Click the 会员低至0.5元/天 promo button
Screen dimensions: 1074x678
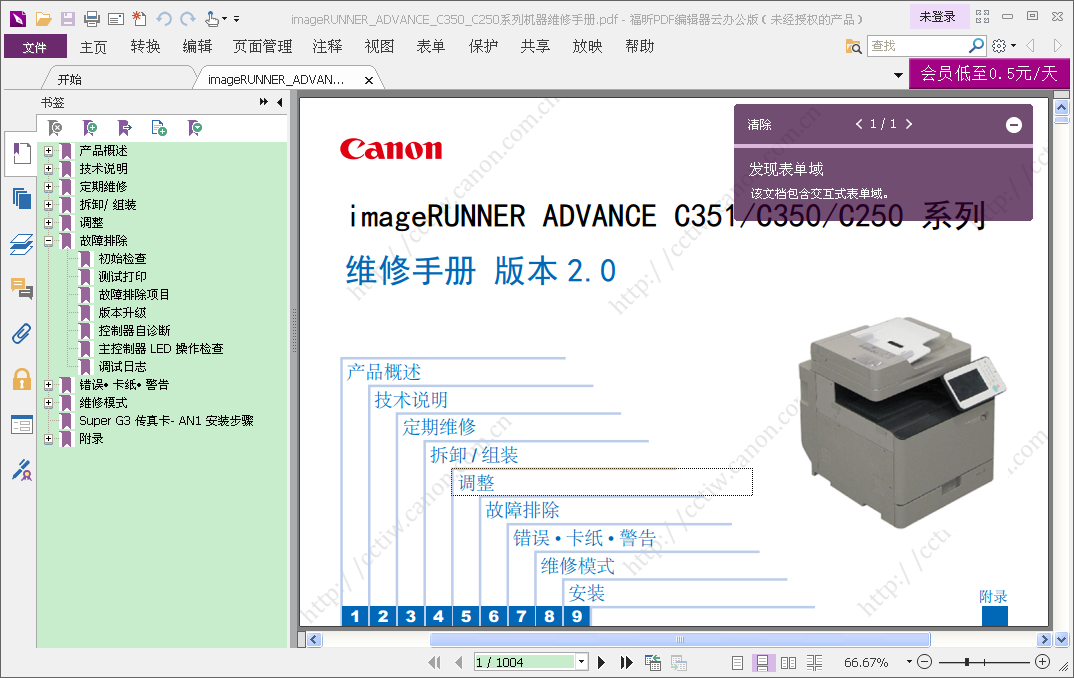[988, 73]
